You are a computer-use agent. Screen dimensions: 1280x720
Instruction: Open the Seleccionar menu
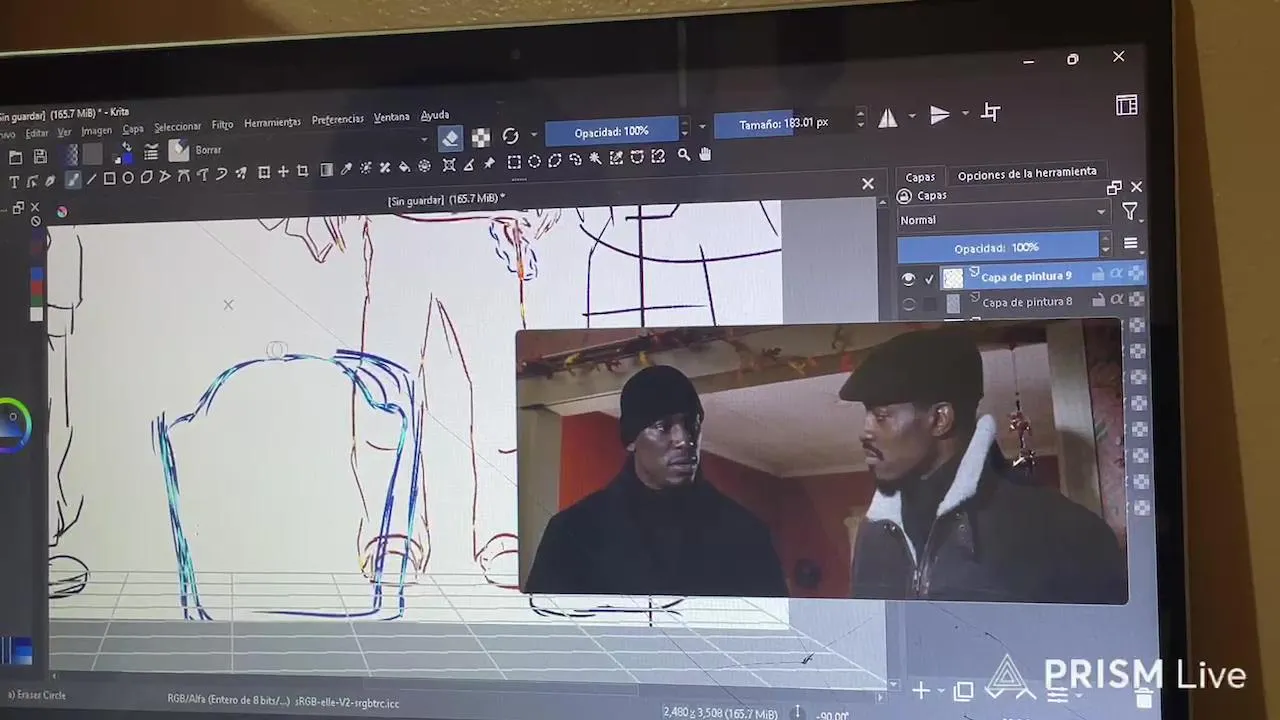[x=177, y=127]
